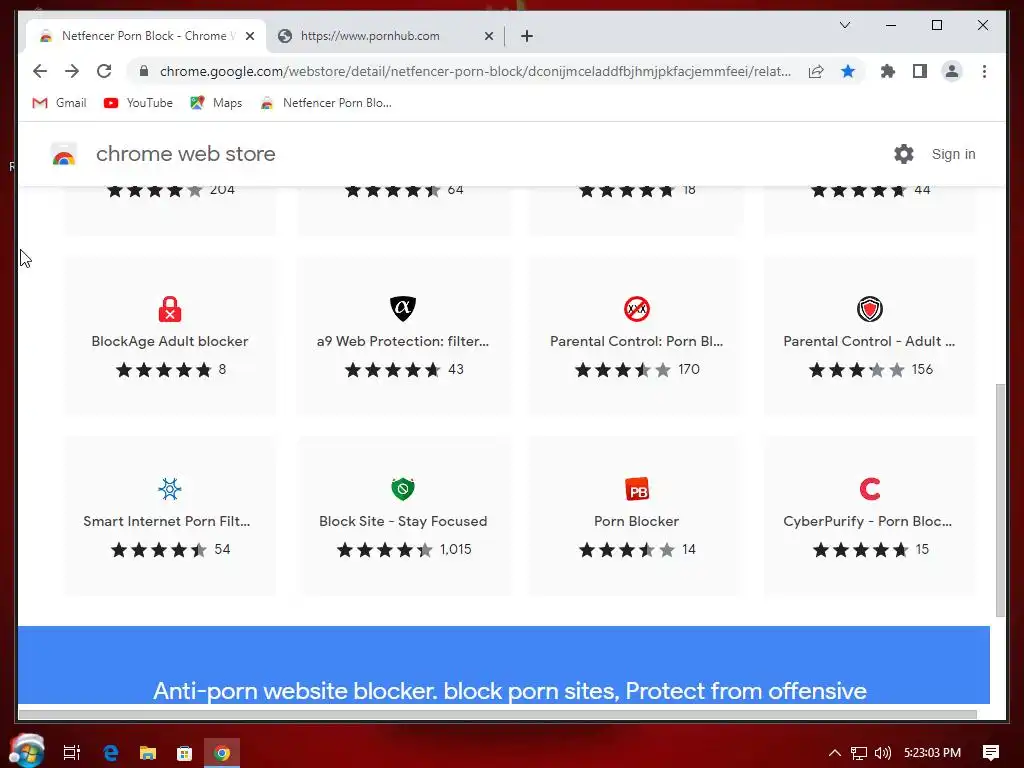The height and width of the screenshot is (768, 1024).
Task: Show hidden system tray icons
Action: (834, 753)
